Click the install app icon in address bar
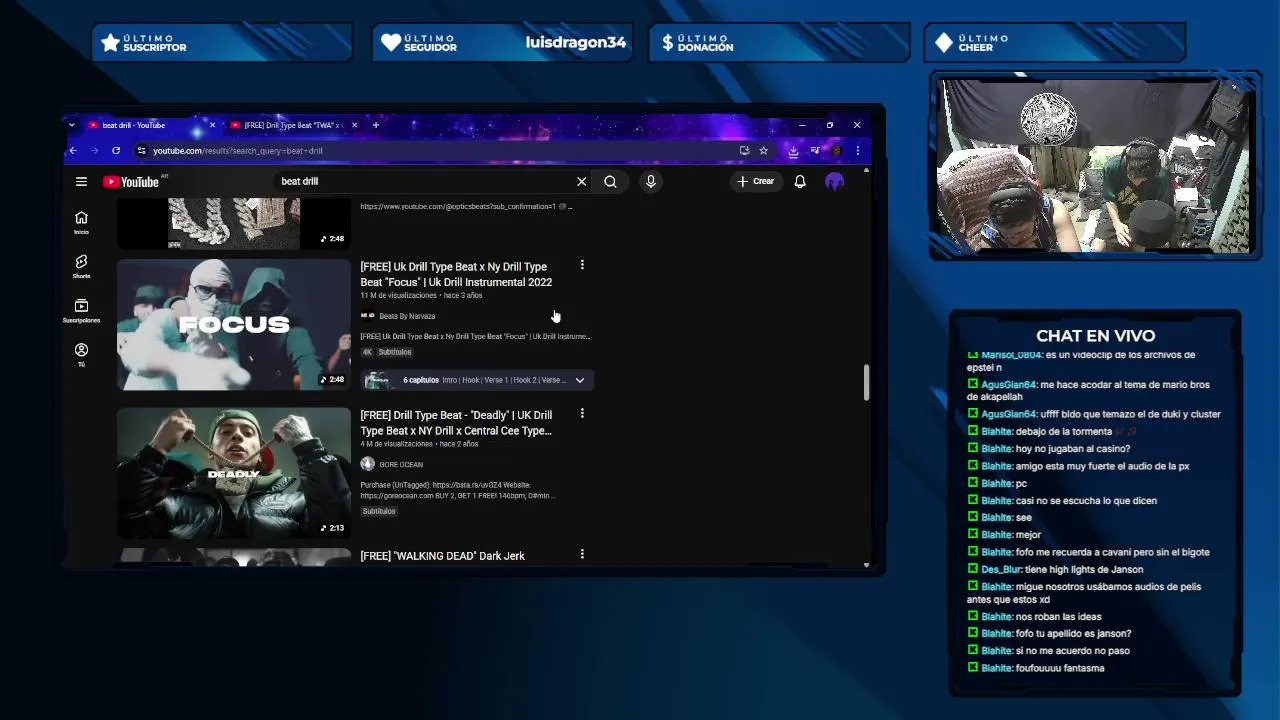Viewport: 1280px width, 720px height. pos(744,150)
